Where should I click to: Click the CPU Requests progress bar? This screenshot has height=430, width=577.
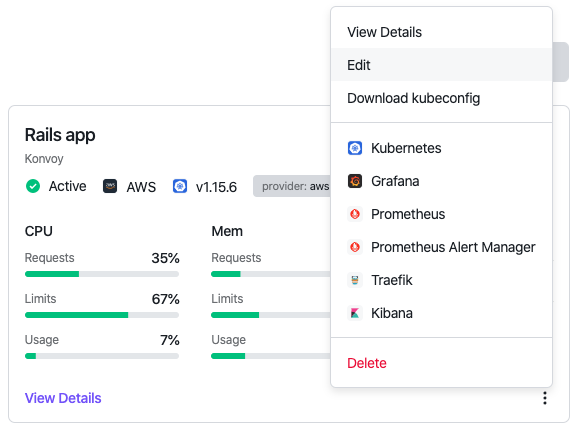(102, 274)
